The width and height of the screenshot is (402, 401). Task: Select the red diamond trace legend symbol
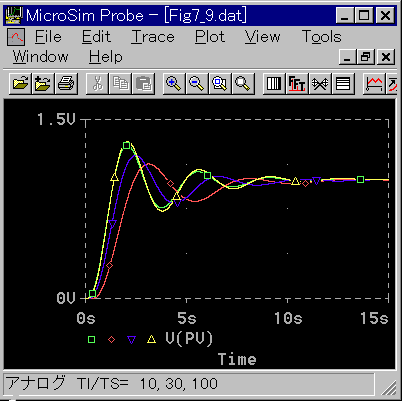click(x=112, y=339)
